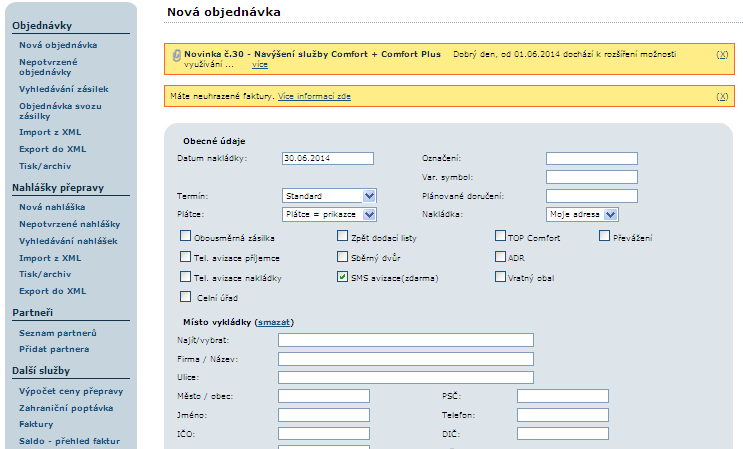Open Nová nahláška
This screenshot has width=743, height=449.
tap(52, 207)
